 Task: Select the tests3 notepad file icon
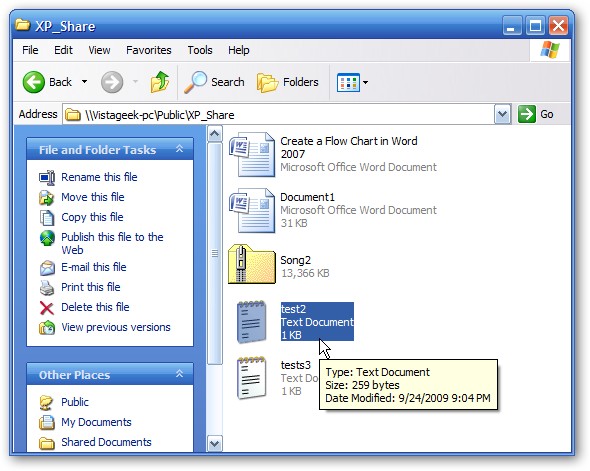[x=252, y=378]
